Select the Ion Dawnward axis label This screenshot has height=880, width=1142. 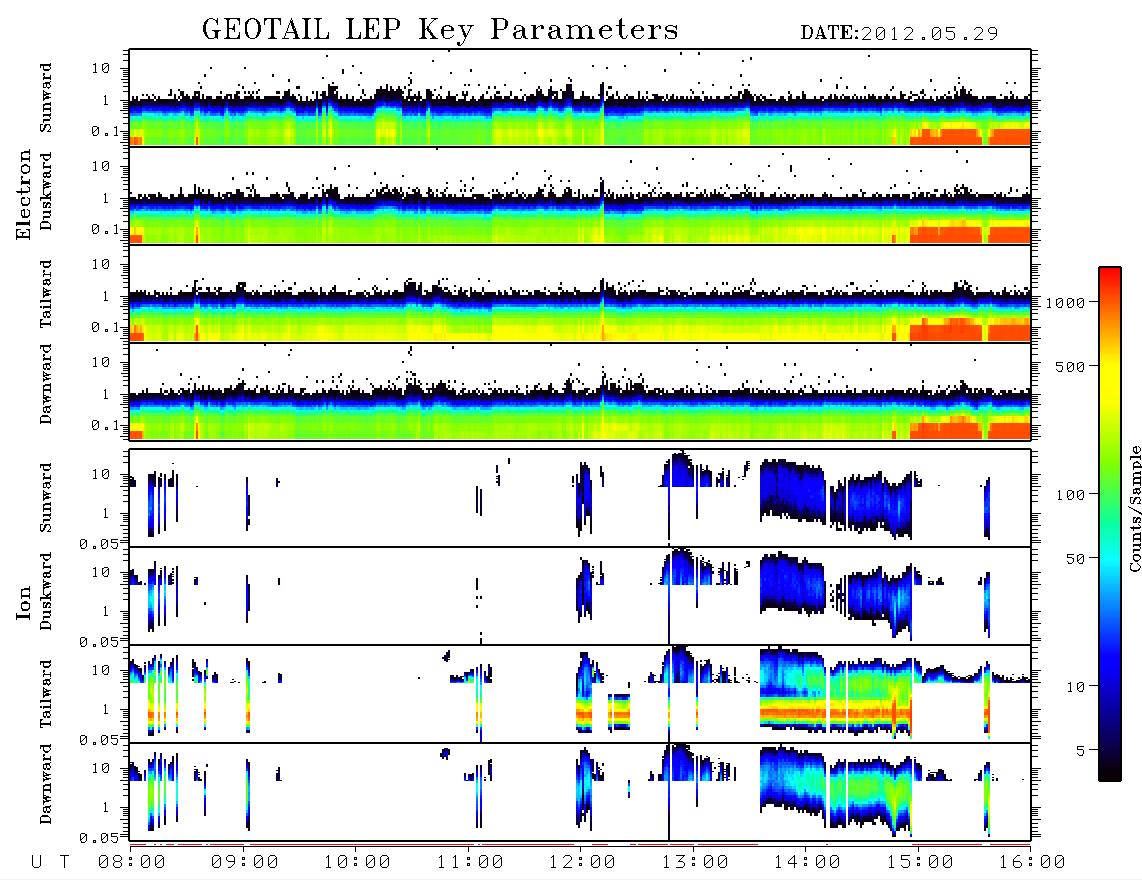tap(46, 784)
